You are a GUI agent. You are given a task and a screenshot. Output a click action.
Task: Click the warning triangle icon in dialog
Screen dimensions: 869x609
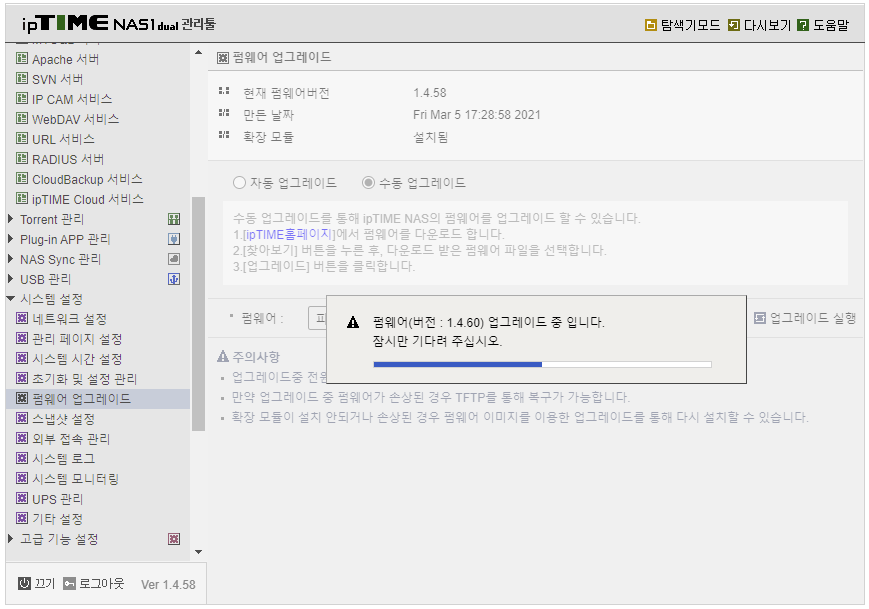[353, 323]
